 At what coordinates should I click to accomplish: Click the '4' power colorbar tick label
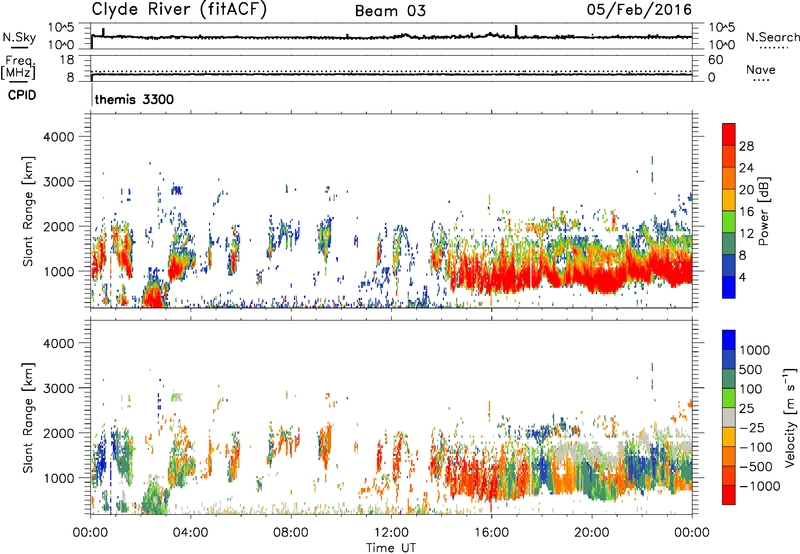click(x=742, y=278)
